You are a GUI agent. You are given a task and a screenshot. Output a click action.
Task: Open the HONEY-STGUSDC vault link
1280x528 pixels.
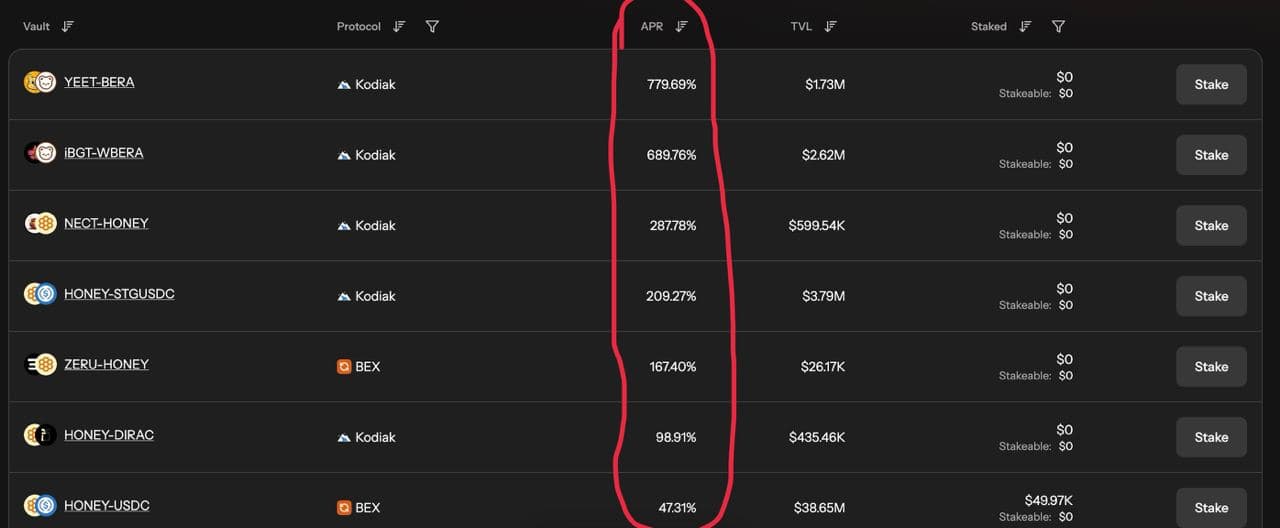[119, 294]
